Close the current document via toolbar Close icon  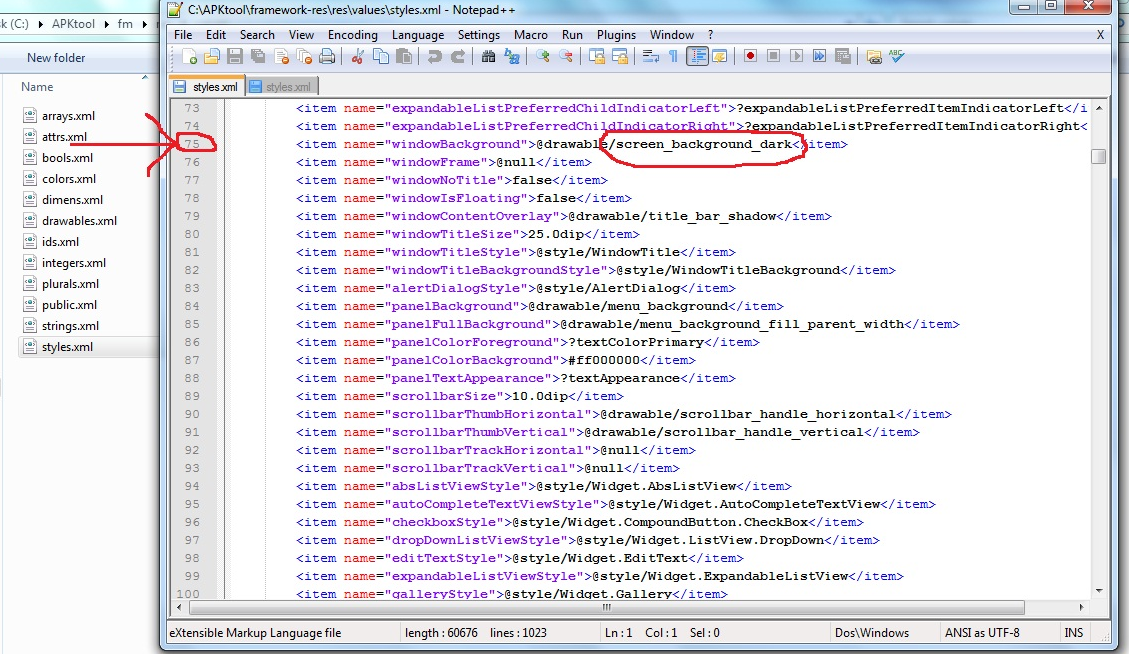[282, 56]
